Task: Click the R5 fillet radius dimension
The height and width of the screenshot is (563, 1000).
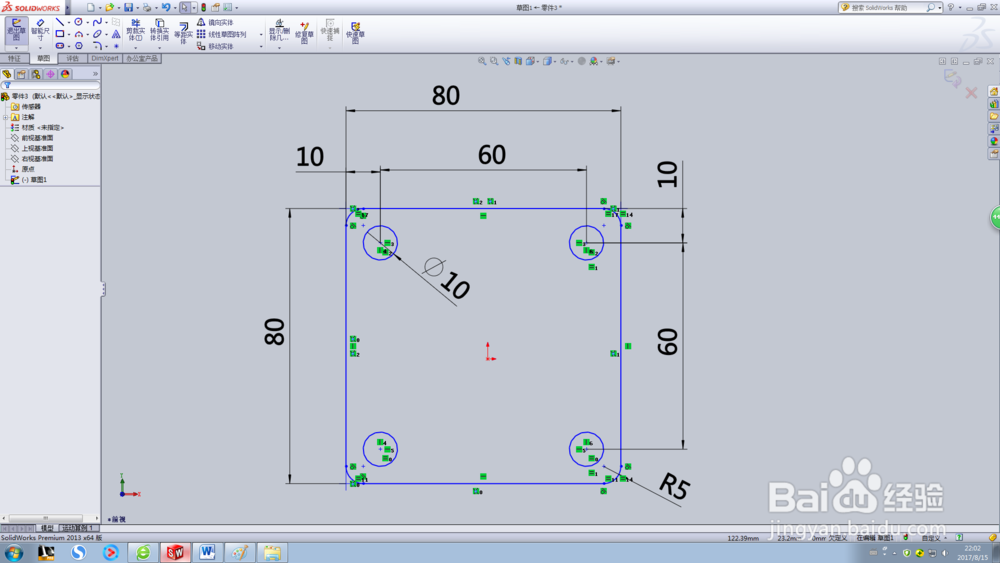Action: (x=673, y=486)
